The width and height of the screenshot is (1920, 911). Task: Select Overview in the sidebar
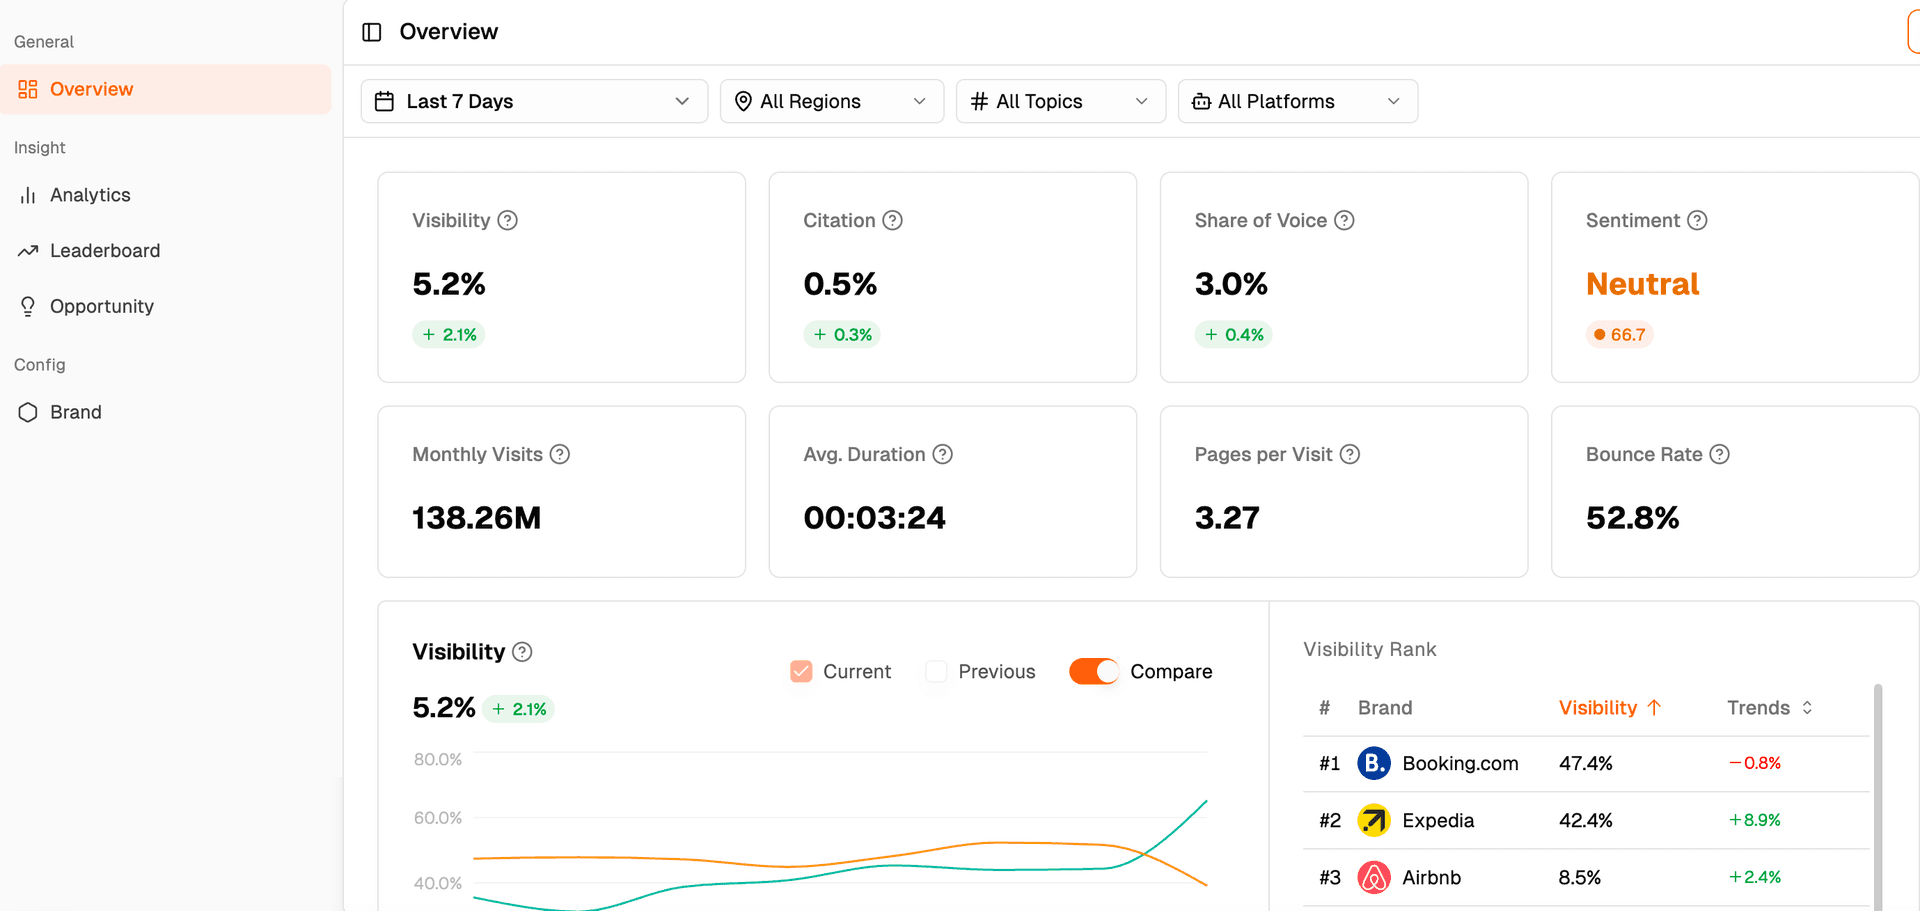pos(166,89)
